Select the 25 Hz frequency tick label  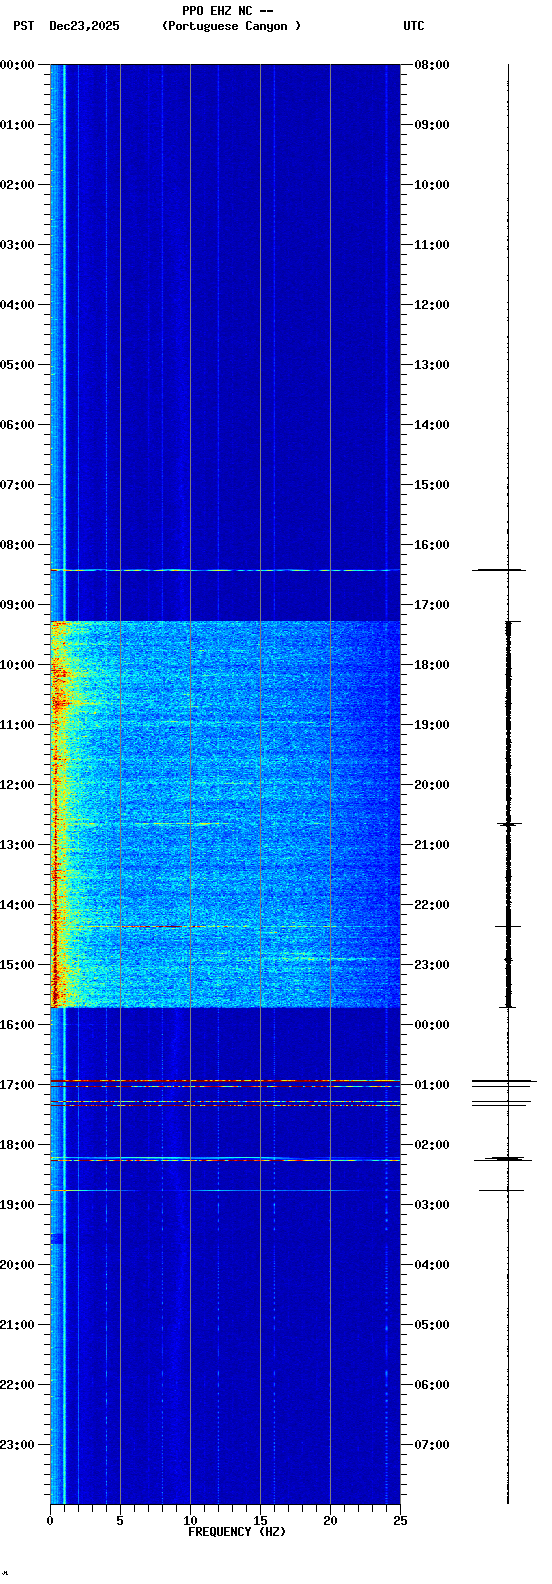coord(400,1521)
